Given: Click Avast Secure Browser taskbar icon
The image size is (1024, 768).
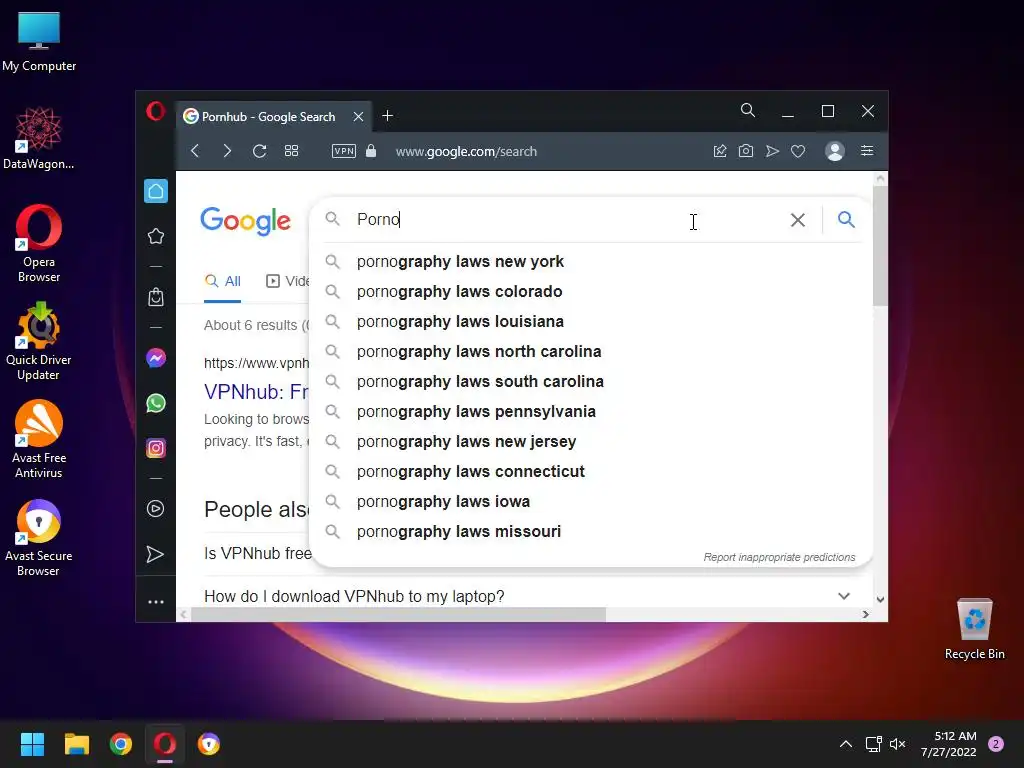Looking at the screenshot, I should [209, 744].
